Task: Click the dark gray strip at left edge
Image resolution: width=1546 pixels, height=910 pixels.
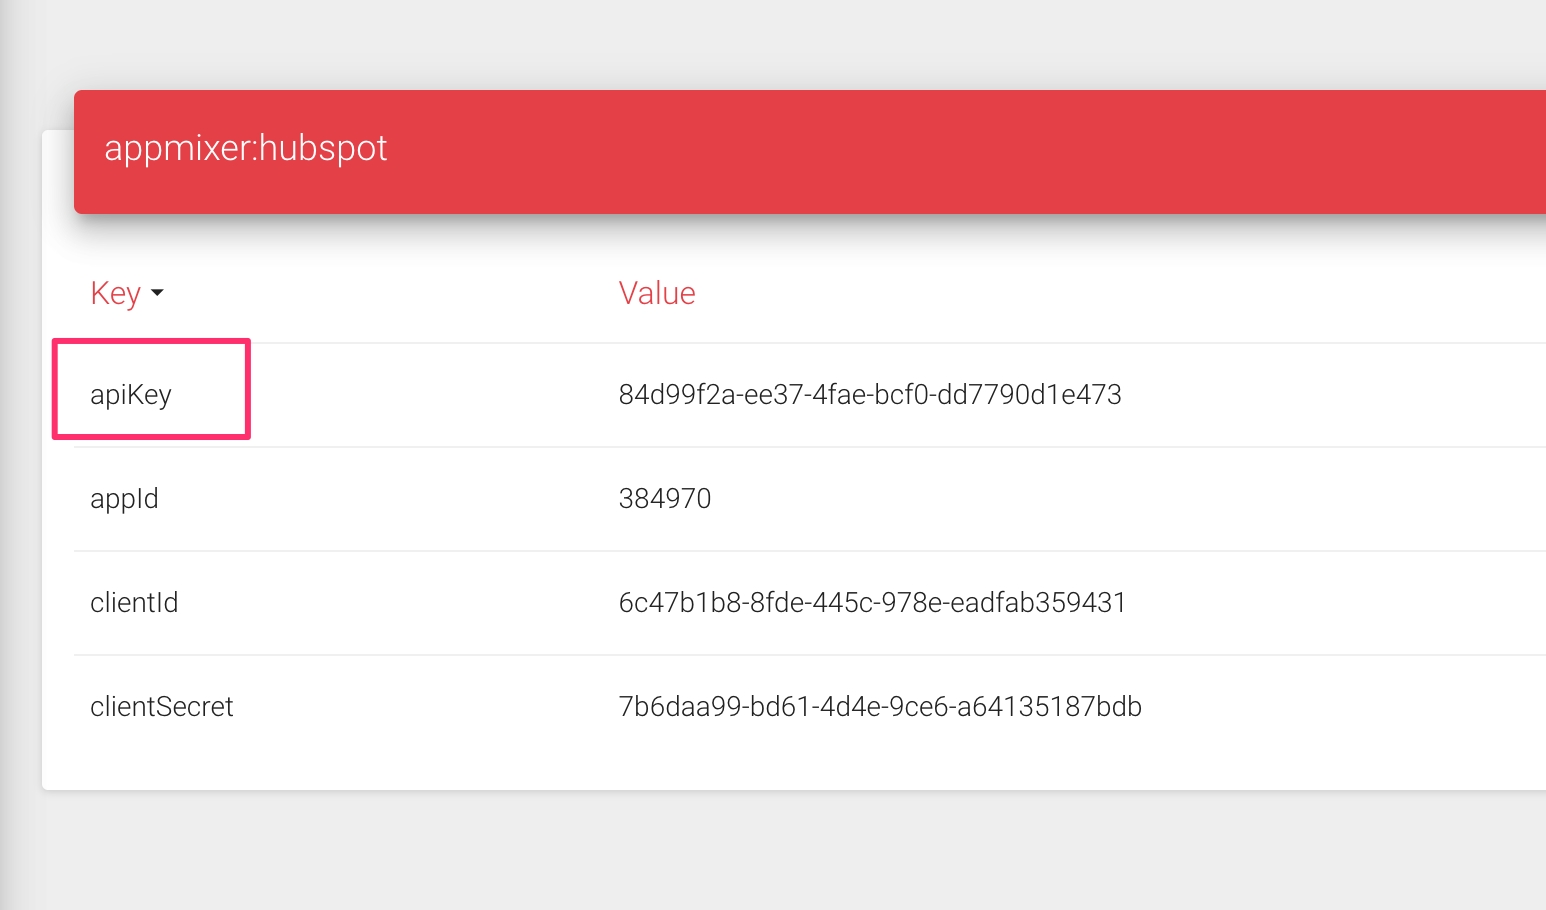Action: [14, 500]
